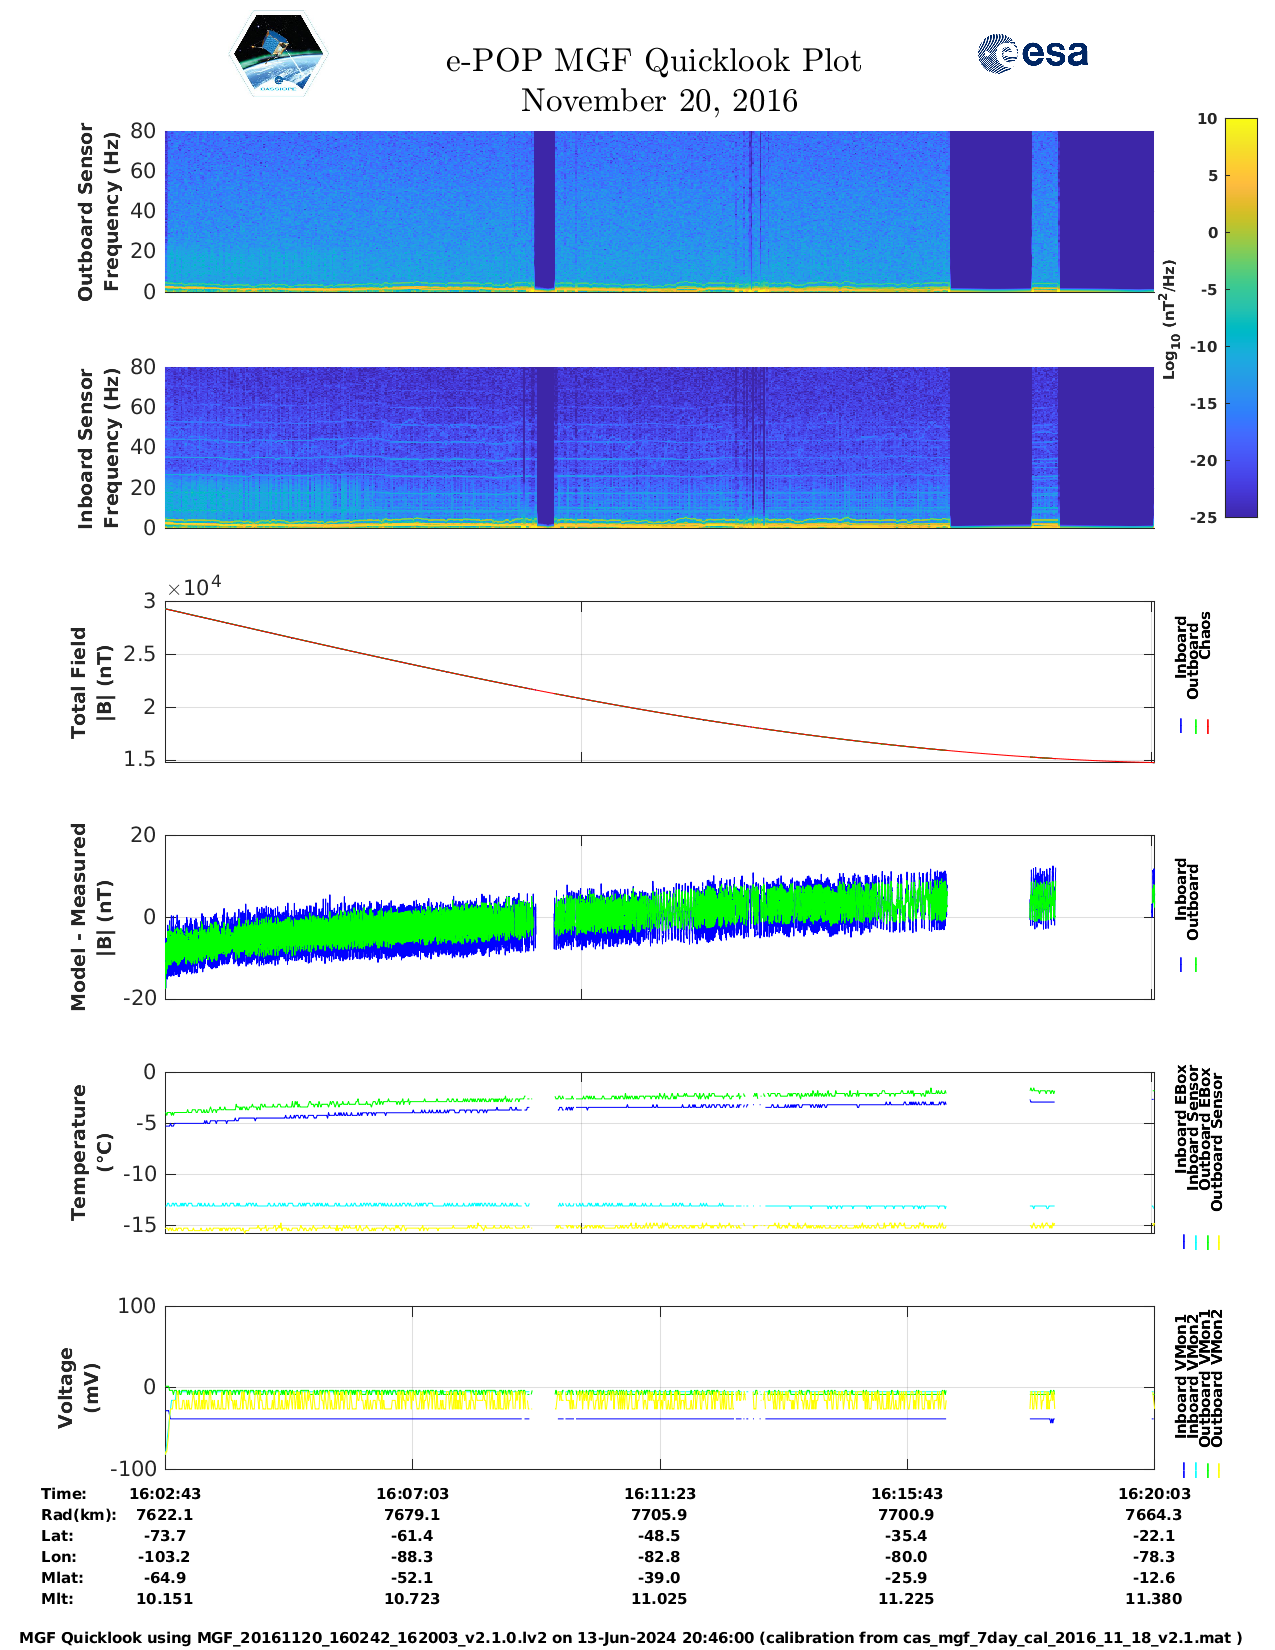Image resolution: width=1275 pixels, height=1650 pixels.
Task: Click the Inboard Sensor spectrogram panel
Action: pos(659,447)
